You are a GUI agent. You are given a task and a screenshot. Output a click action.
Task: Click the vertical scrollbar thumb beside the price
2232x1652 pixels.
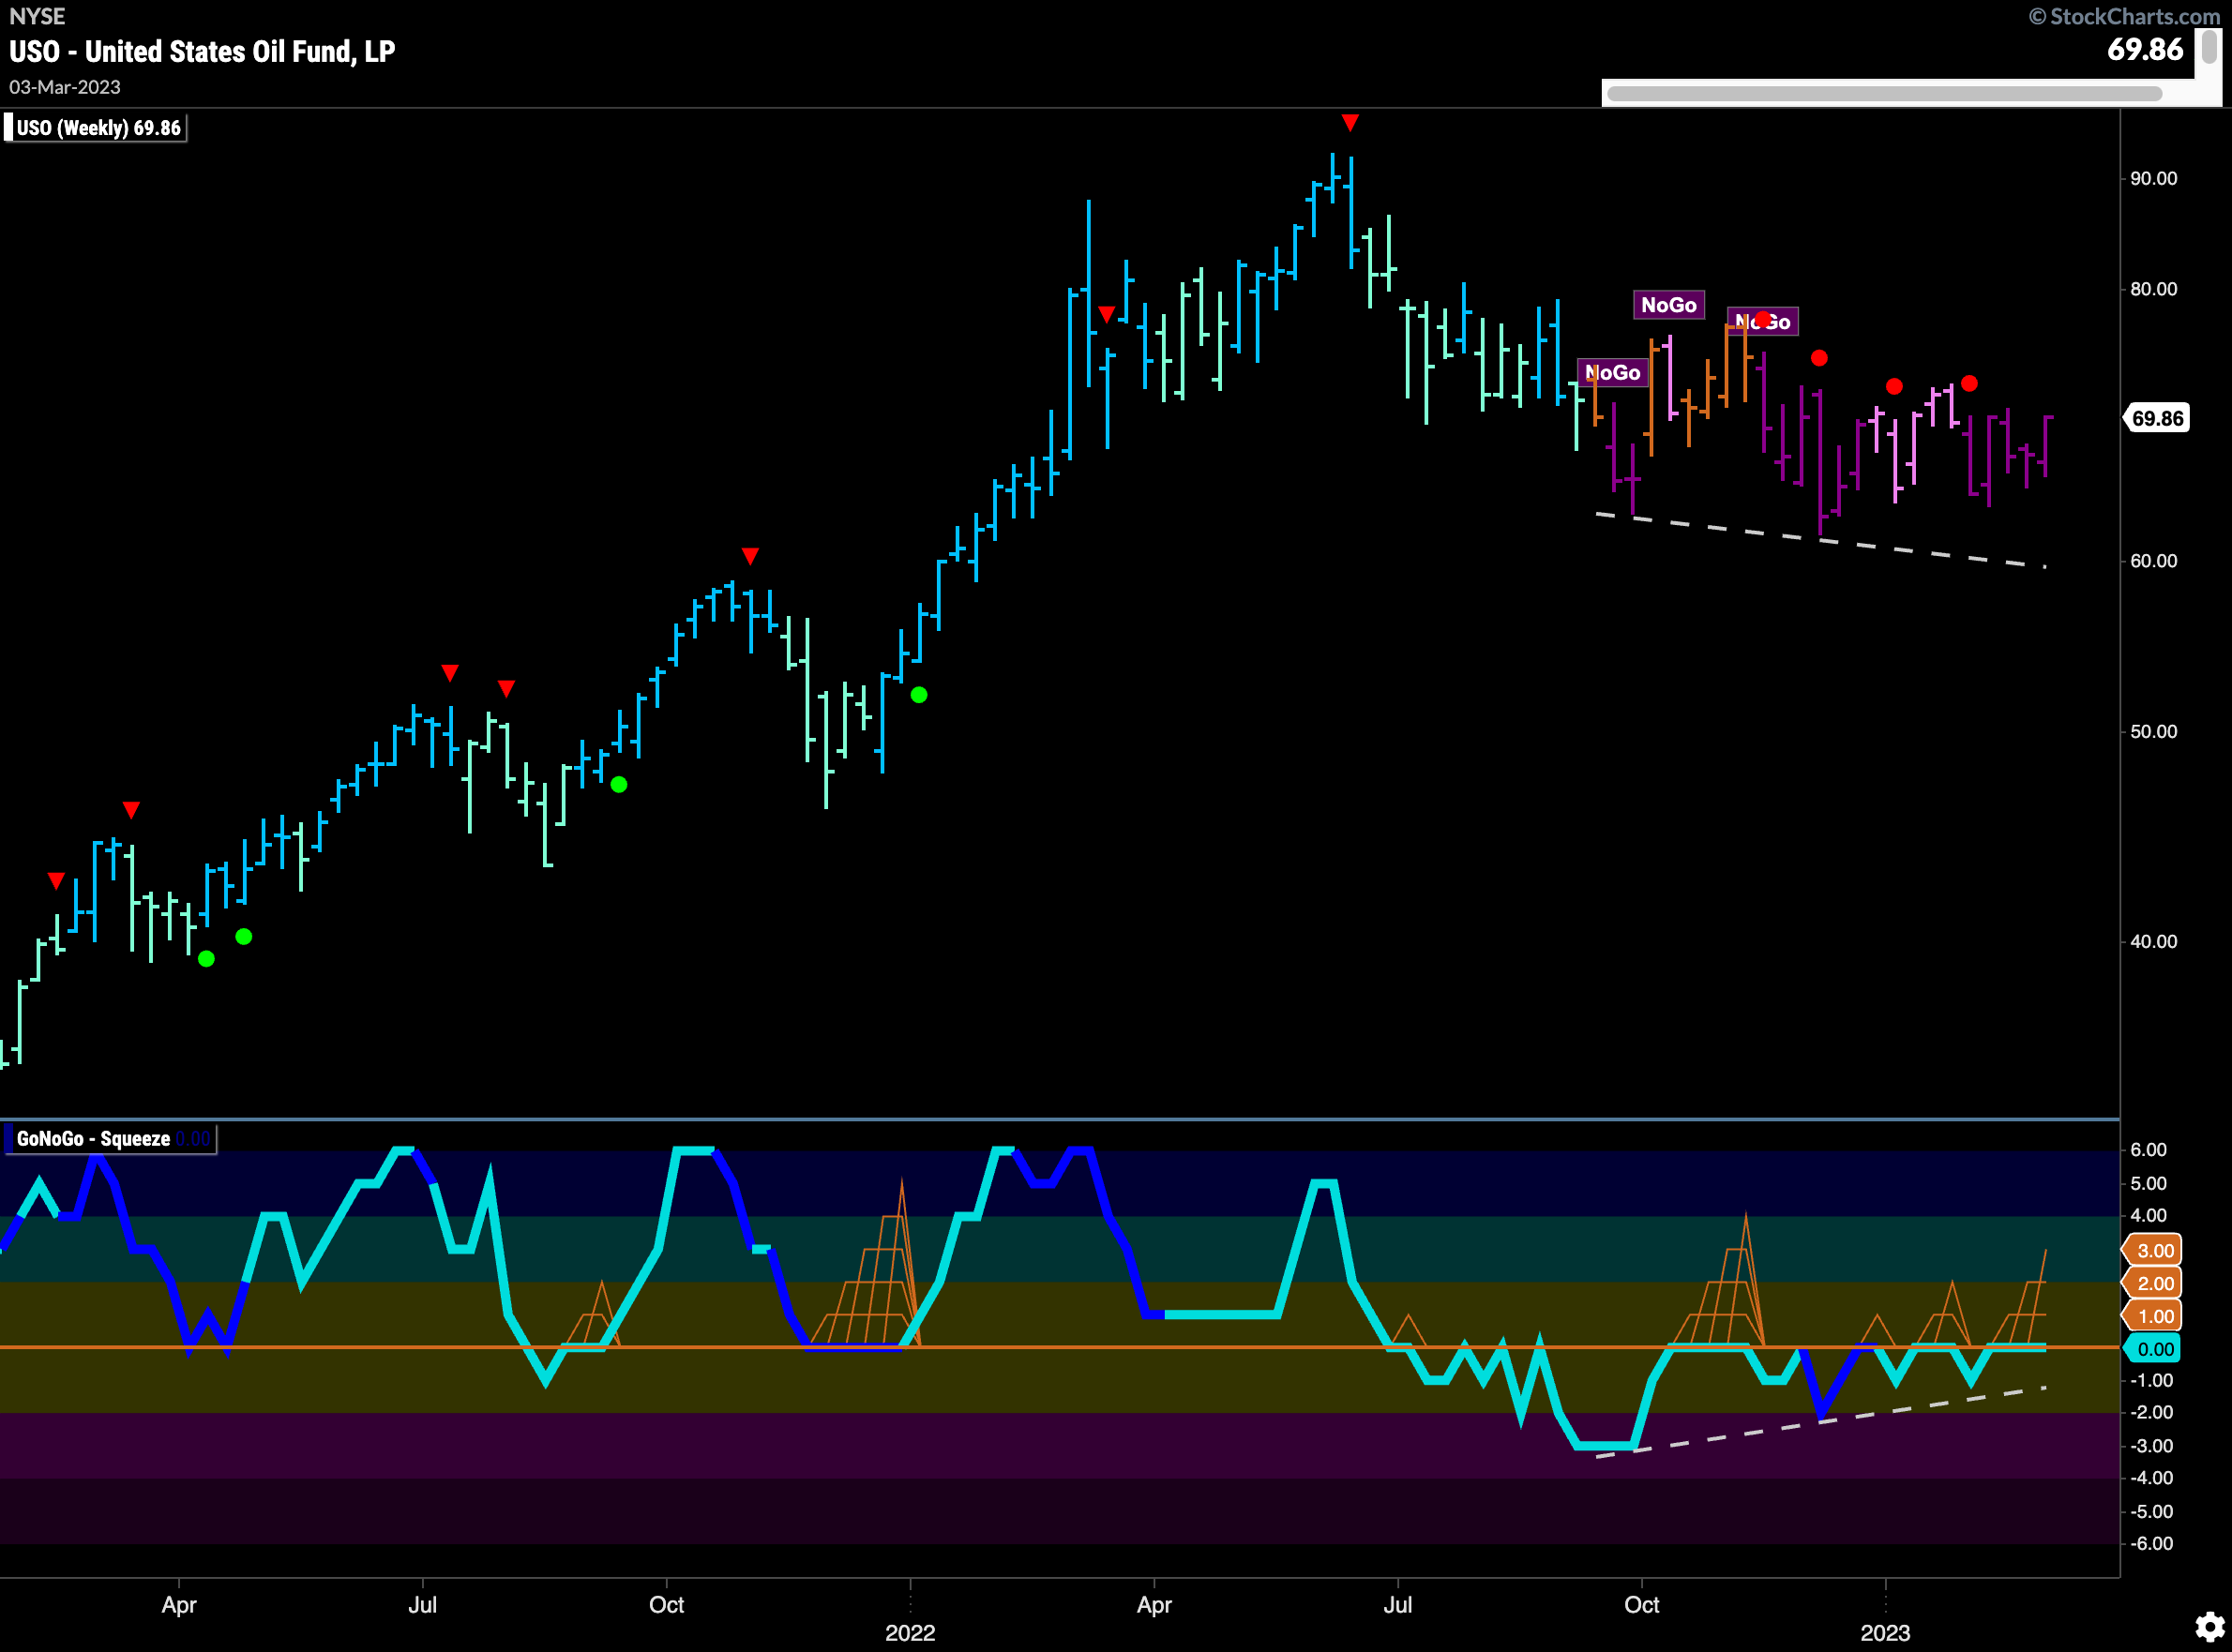click(2207, 49)
